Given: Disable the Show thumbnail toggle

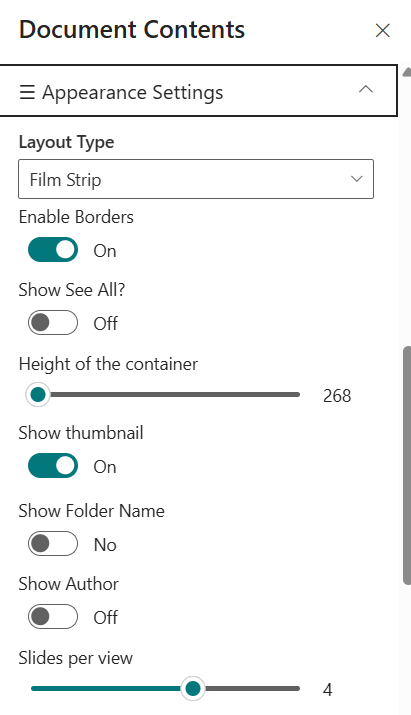Looking at the screenshot, I should [x=53, y=466].
